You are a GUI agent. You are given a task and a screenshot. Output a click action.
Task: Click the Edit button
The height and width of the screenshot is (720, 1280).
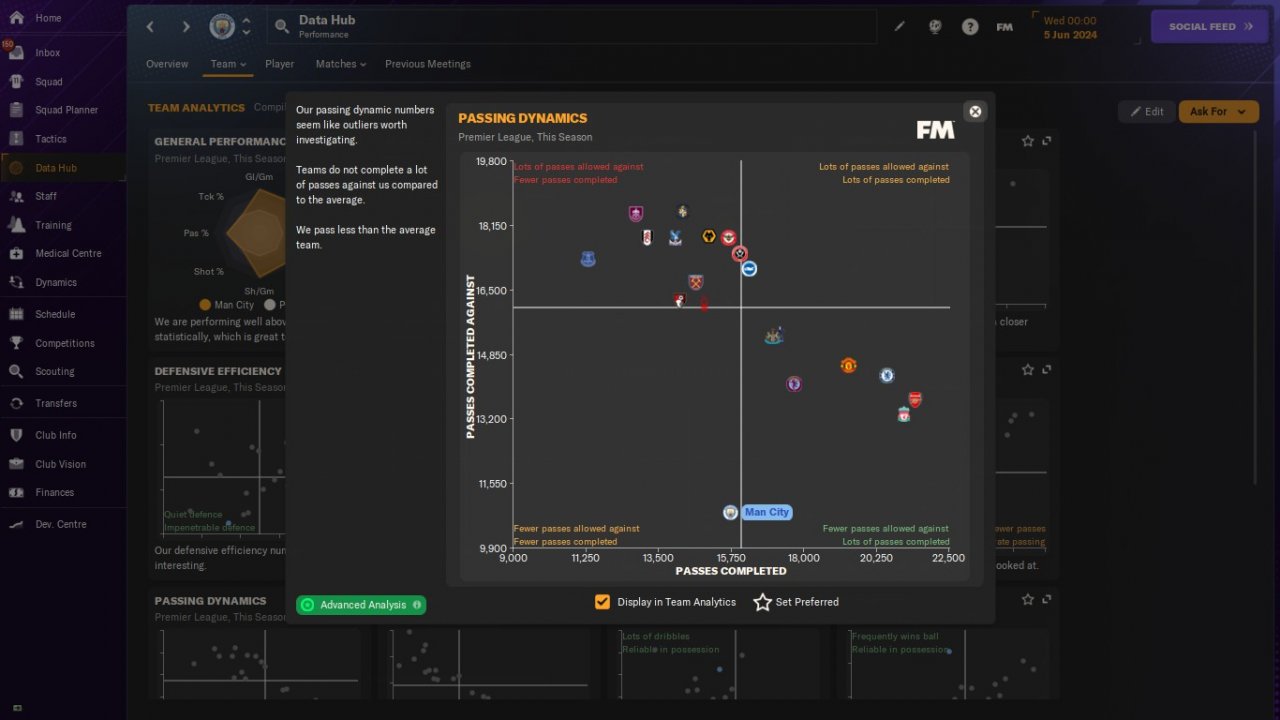[1146, 112]
